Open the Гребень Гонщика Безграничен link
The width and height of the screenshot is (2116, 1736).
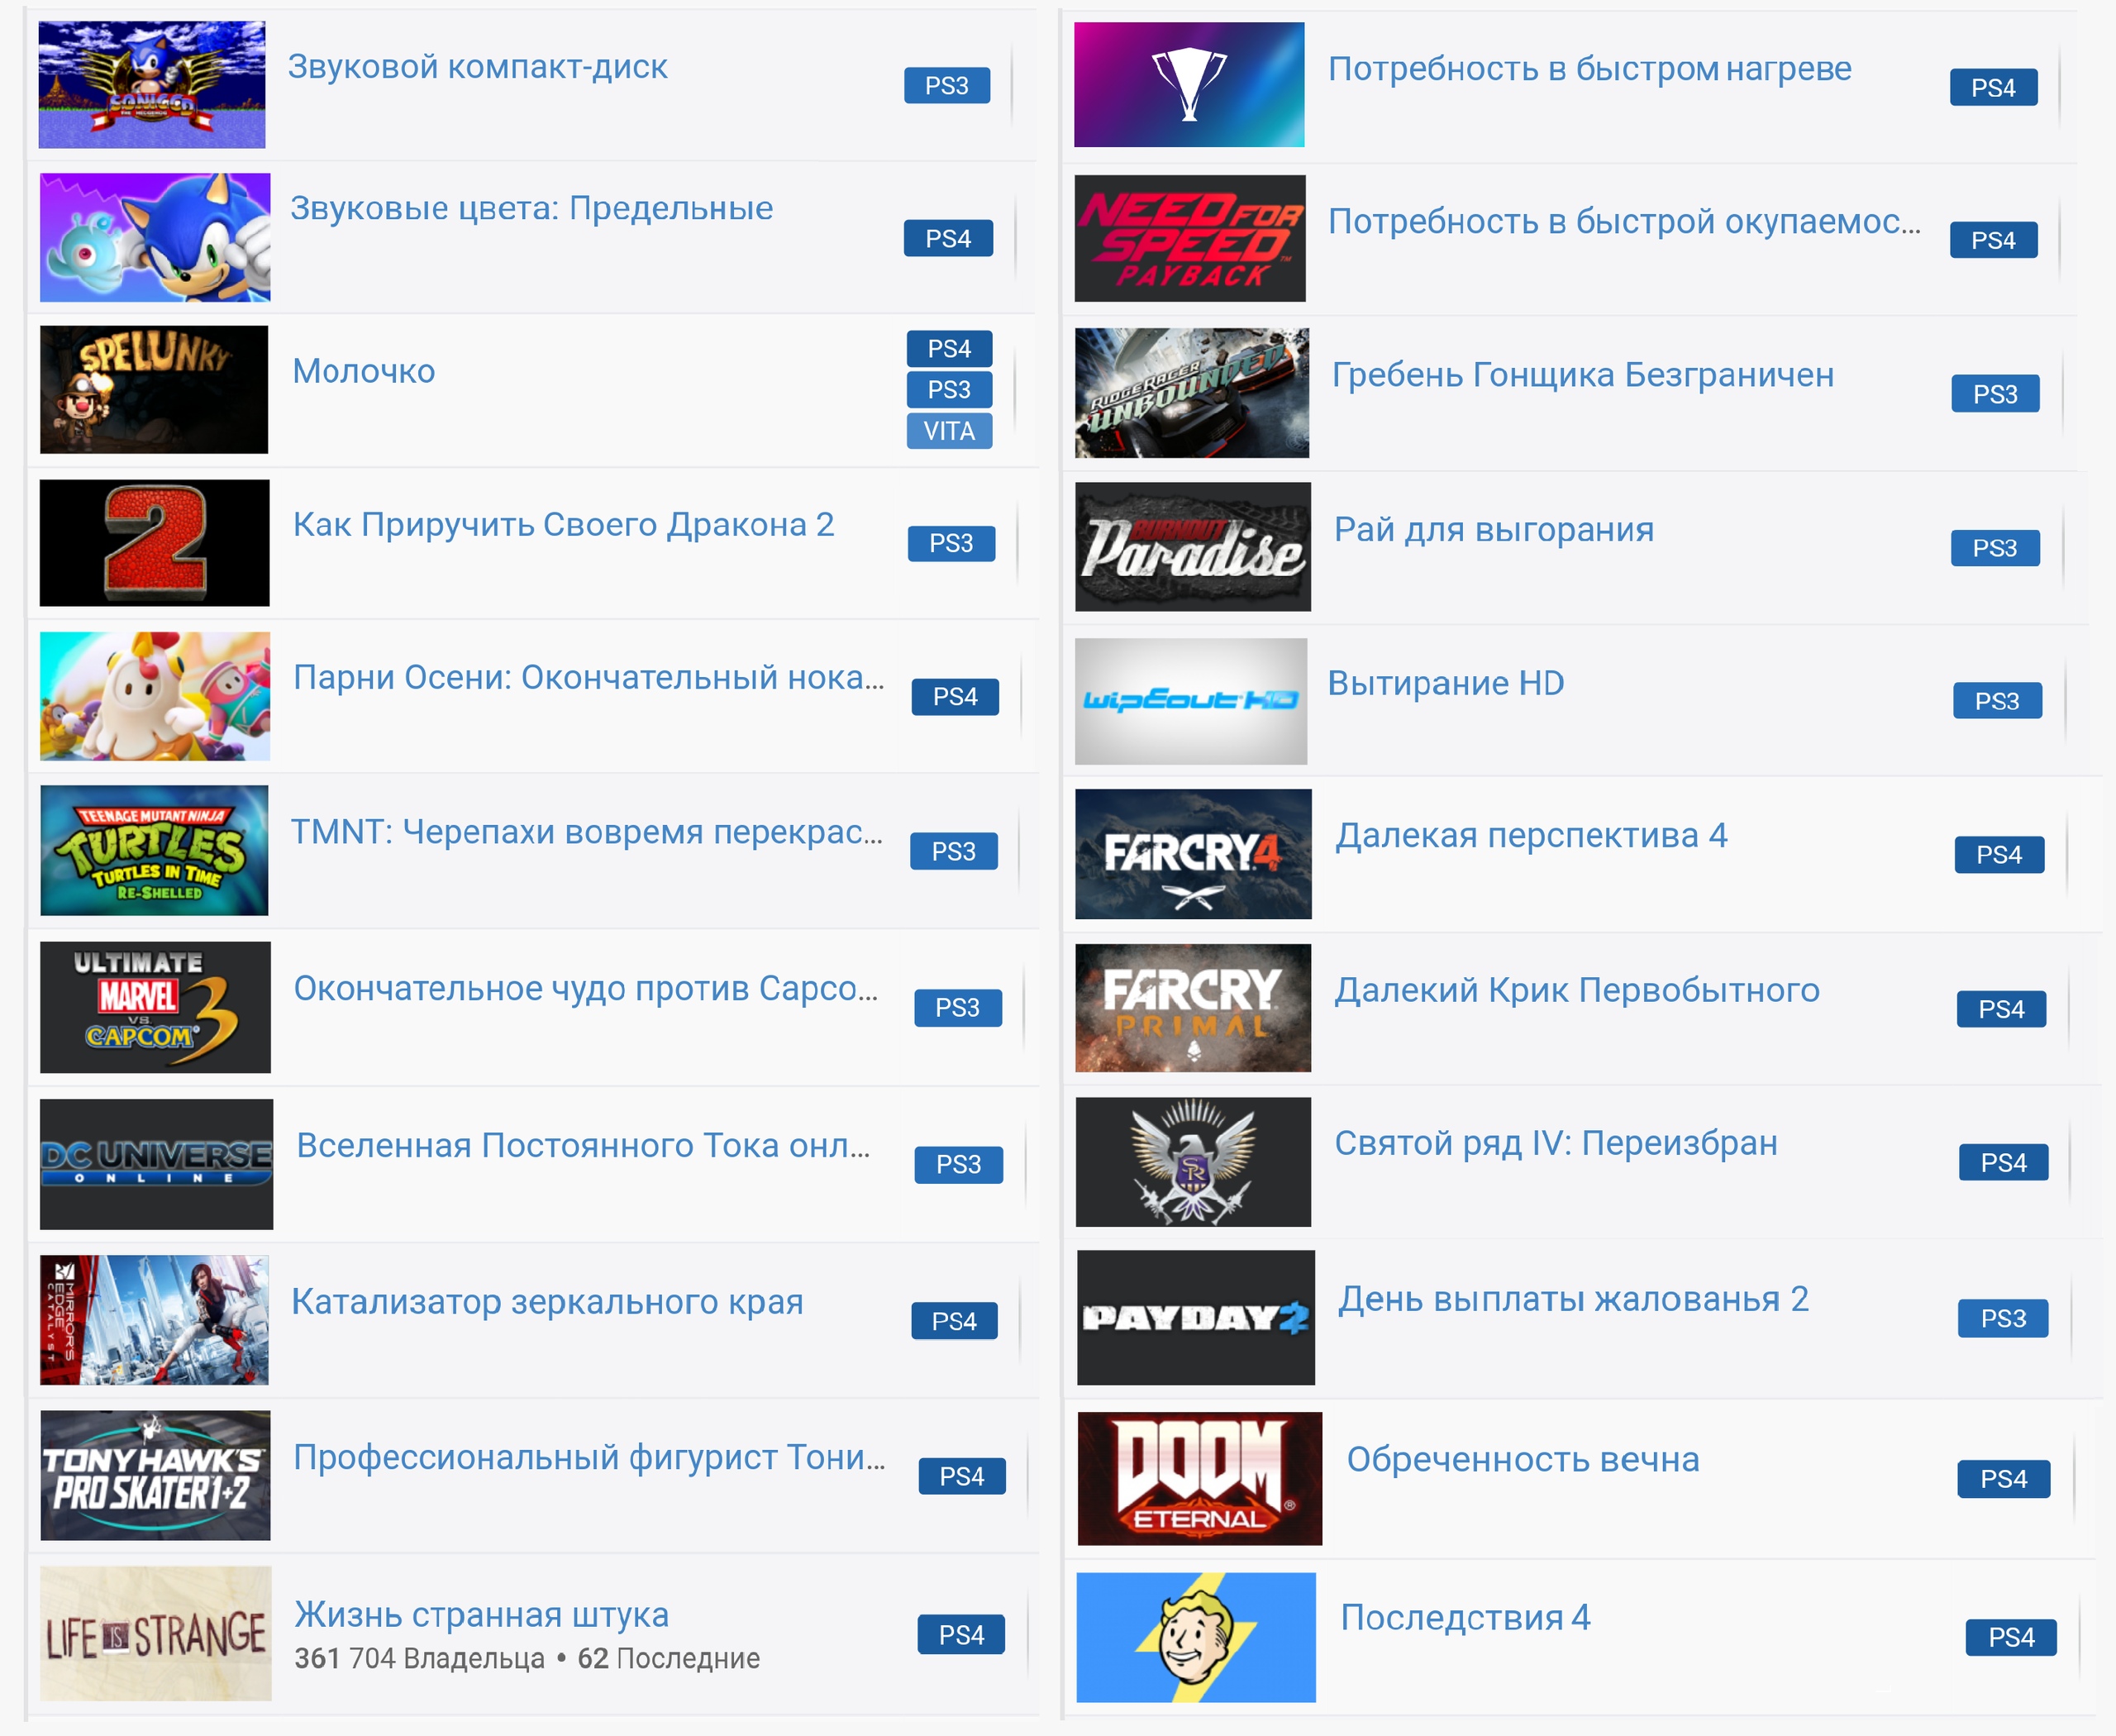click(1583, 374)
